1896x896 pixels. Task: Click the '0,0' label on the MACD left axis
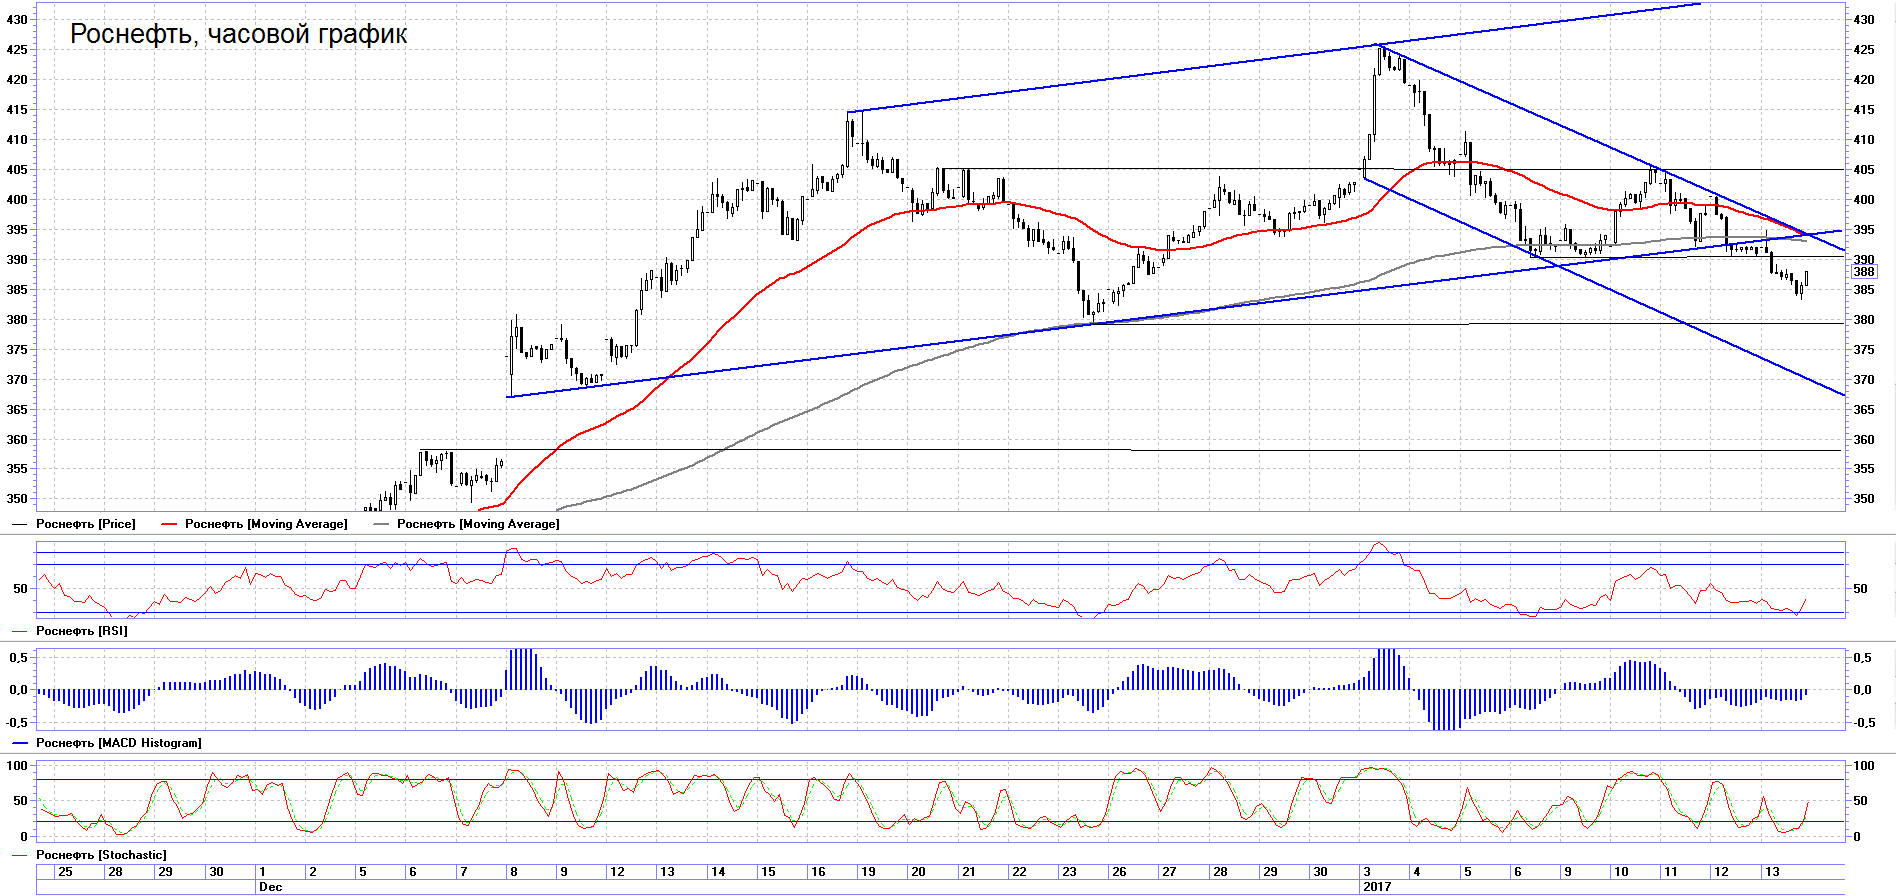click(x=18, y=690)
